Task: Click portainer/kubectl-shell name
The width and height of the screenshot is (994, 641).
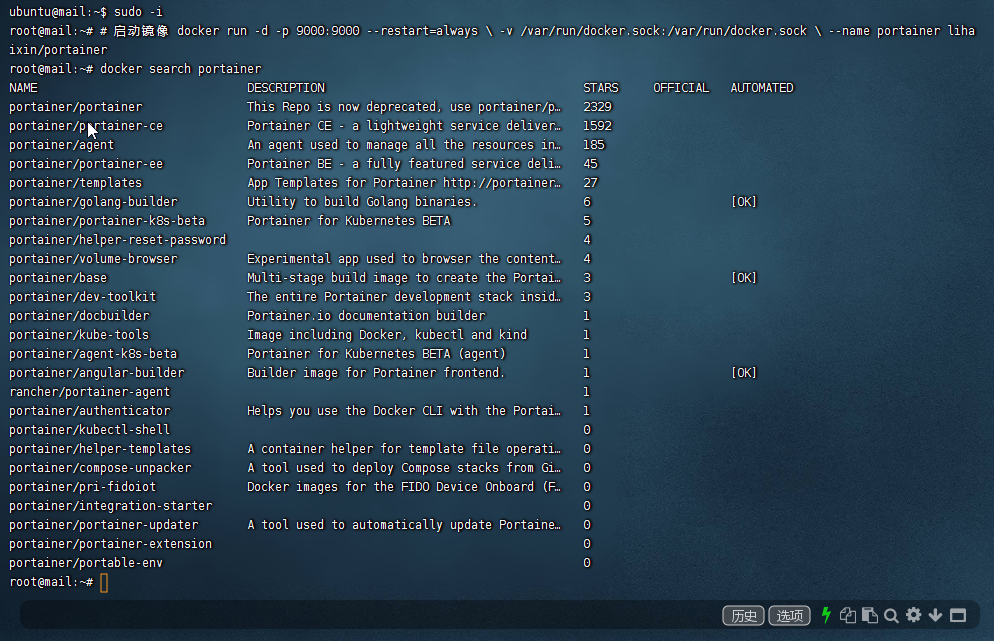Action: [x=89, y=430]
